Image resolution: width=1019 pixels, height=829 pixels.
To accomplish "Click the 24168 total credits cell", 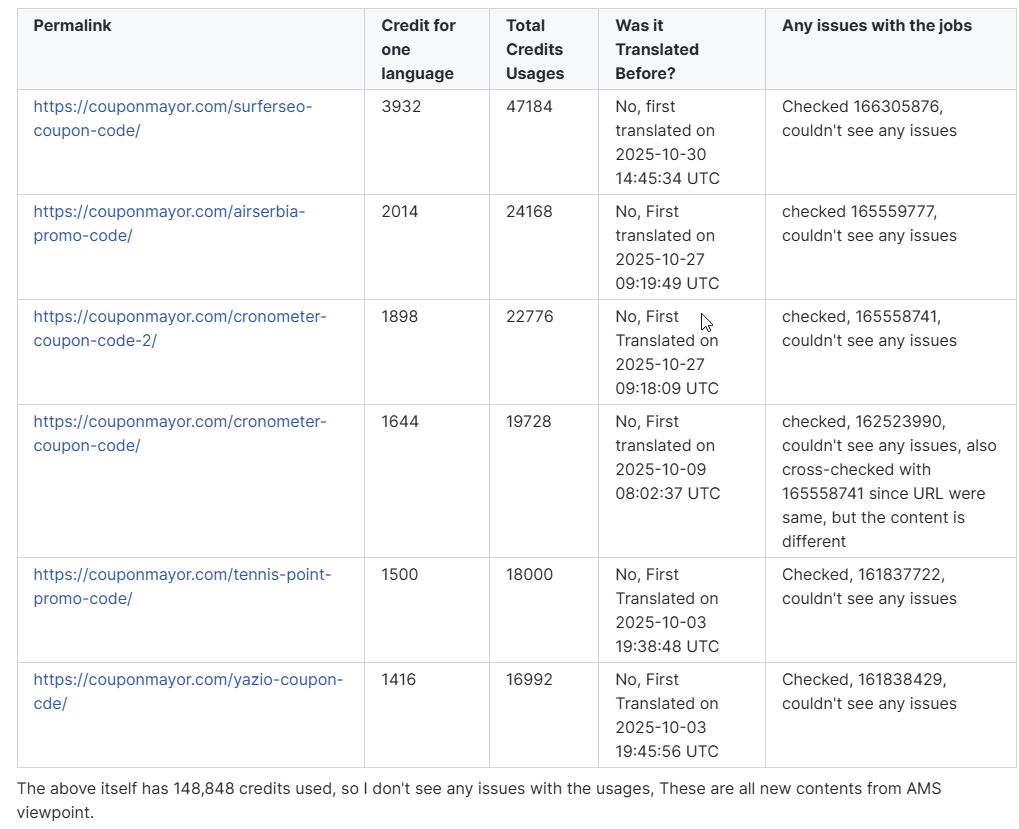I will pyautogui.click(x=529, y=211).
